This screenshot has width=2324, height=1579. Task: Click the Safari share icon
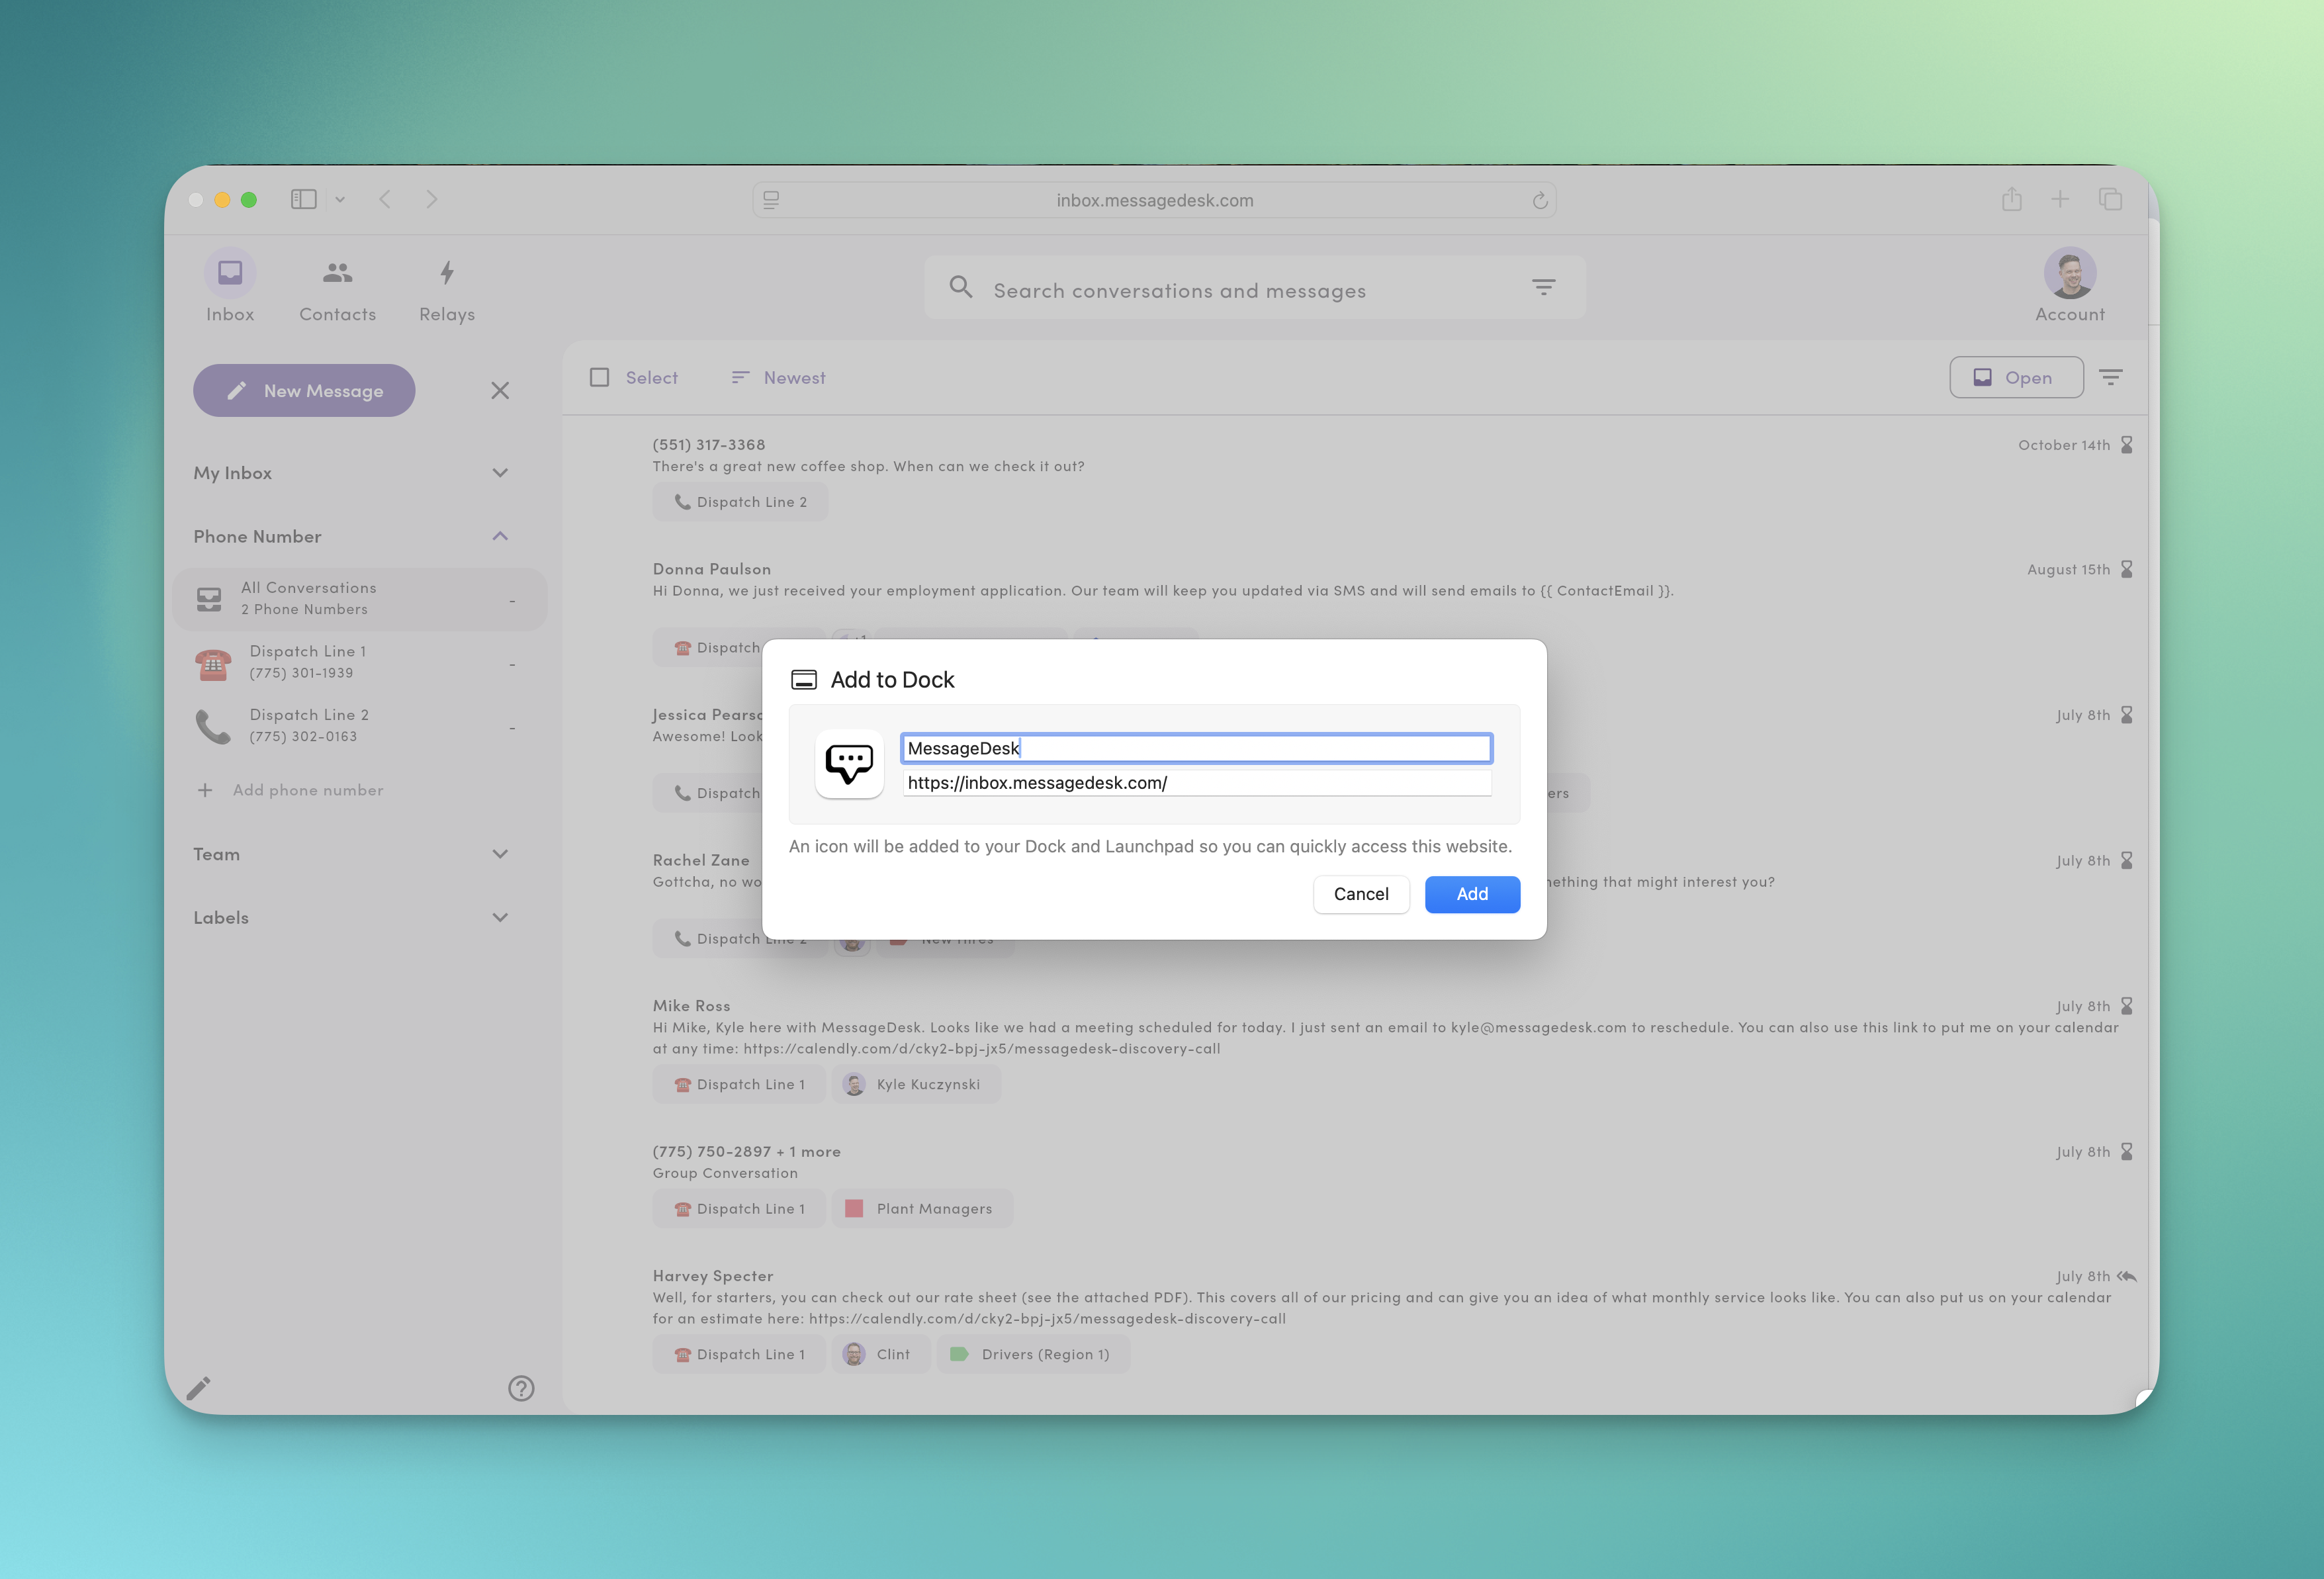(2012, 200)
